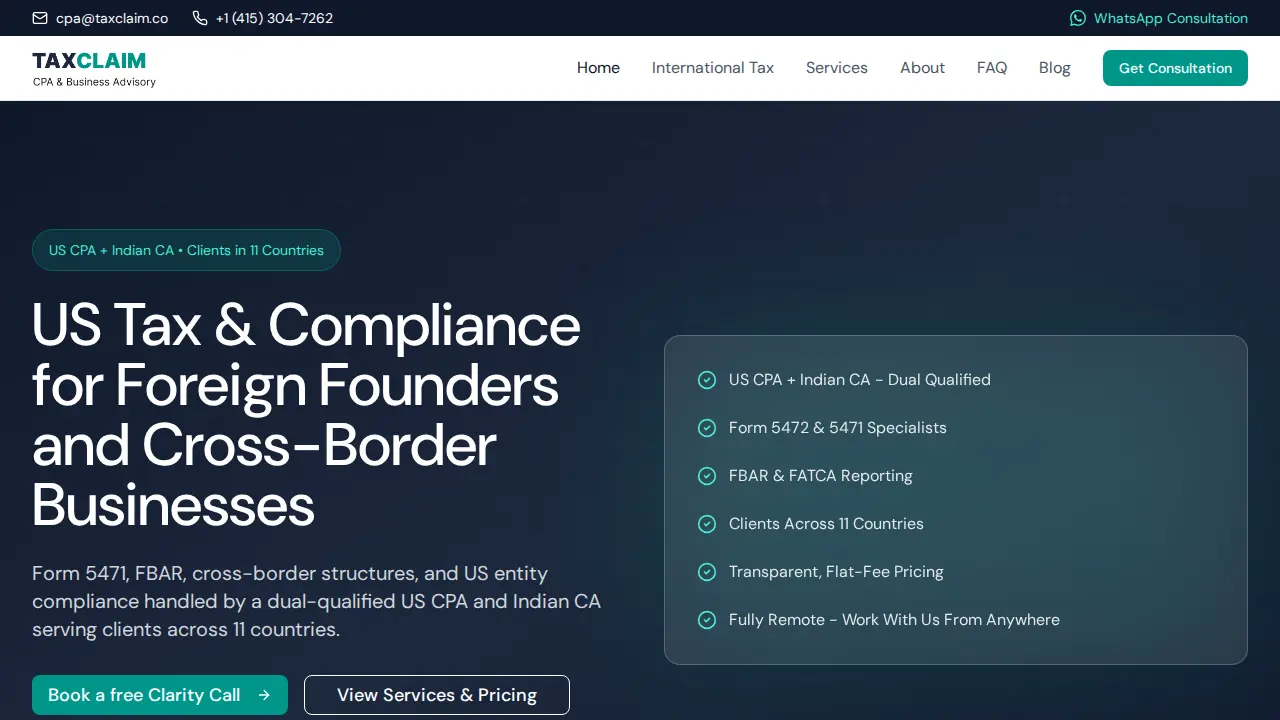Click the 'FBAR & FATCA Reporting' text
The width and height of the screenshot is (1280, 720).
tap(821, 476)
